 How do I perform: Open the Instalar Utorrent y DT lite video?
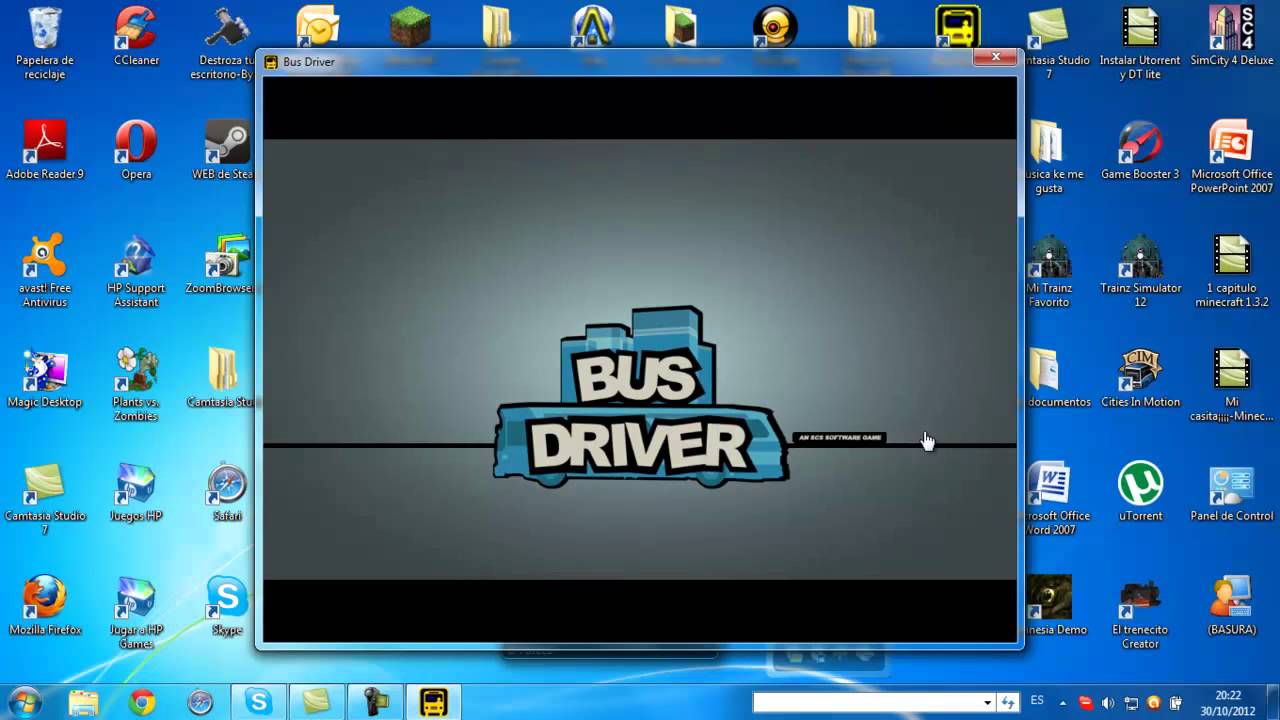coord(1140,42)
